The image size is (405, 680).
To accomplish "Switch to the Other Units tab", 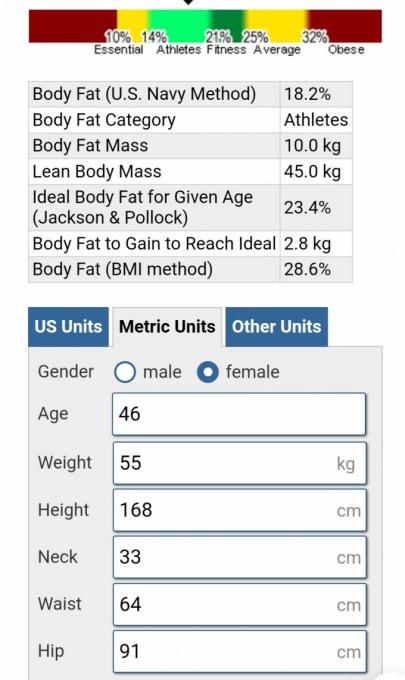I will 277,327.
